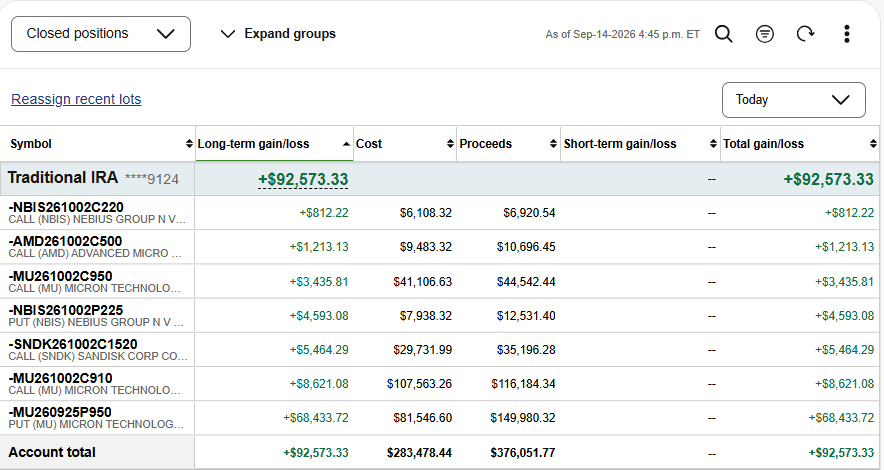Viewport: 884px width, 470px height.
Task: Click cost value $29,731.99
Action: [x=423, y=350]
